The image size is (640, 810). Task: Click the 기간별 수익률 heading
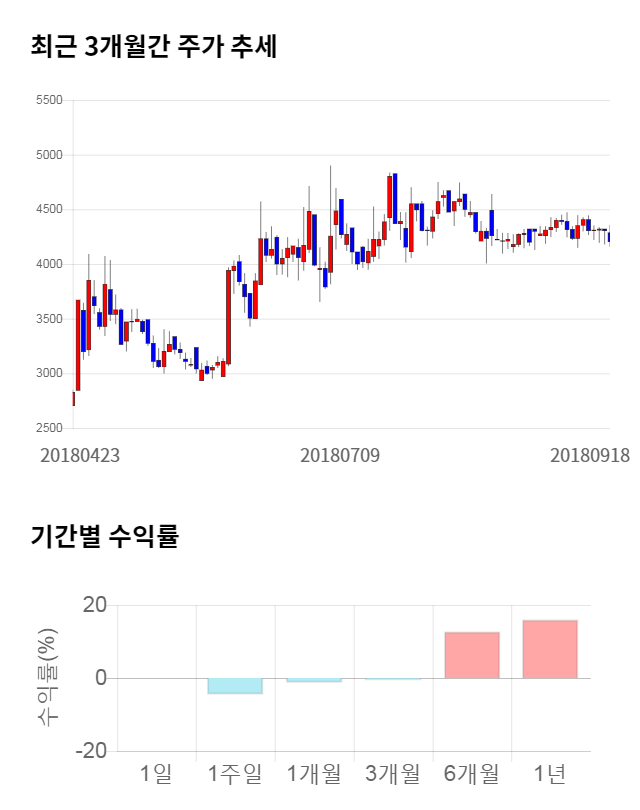click(104, 536)
